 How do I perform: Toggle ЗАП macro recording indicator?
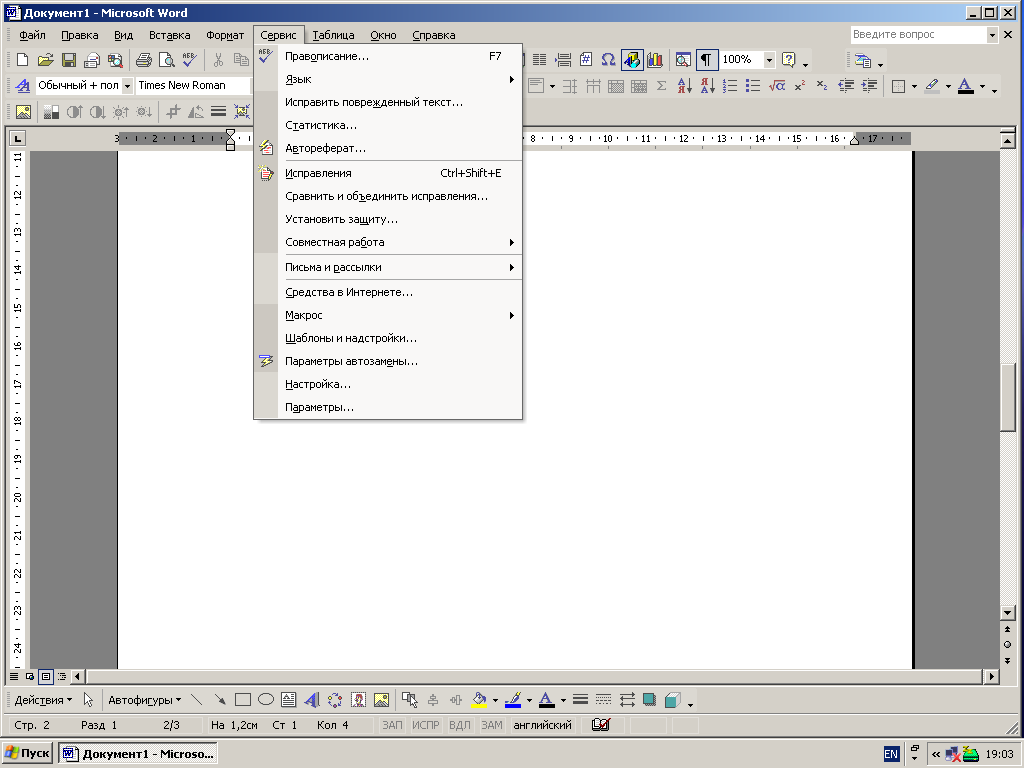point(392,725)
